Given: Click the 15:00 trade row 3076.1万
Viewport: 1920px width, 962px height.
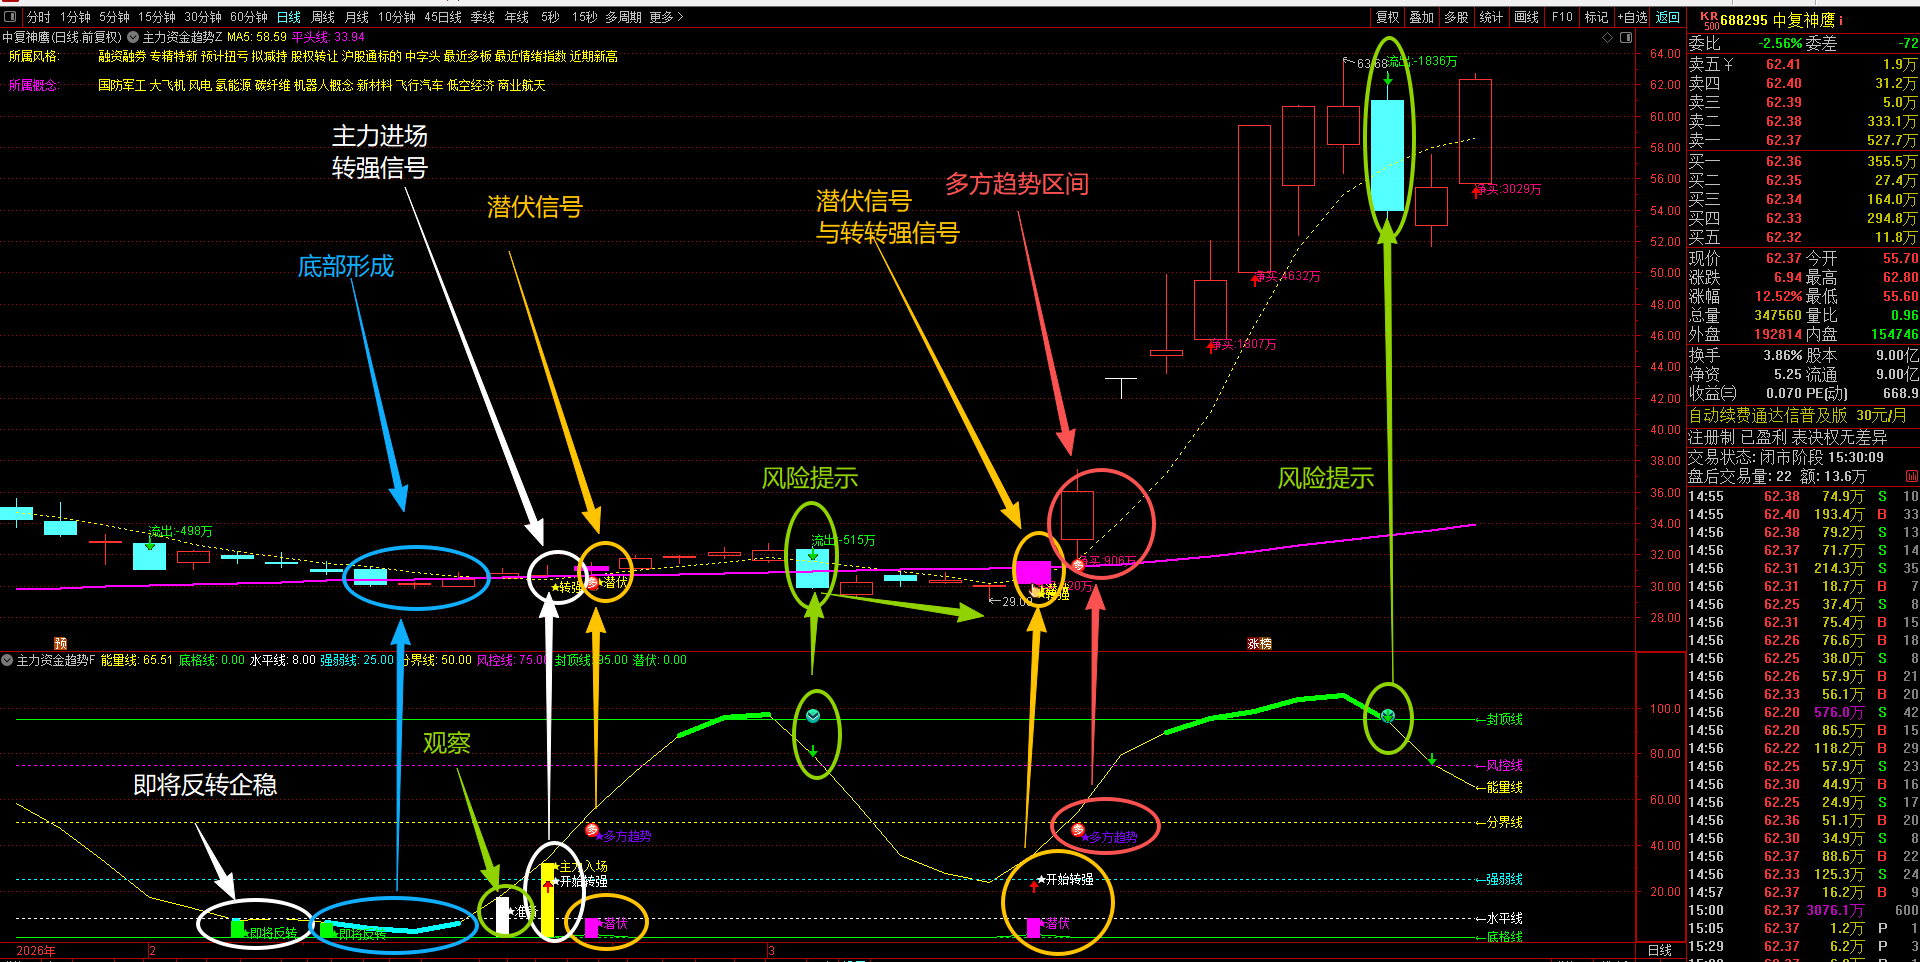Looking at the screenshot, I should click(x=1803, y=911).
